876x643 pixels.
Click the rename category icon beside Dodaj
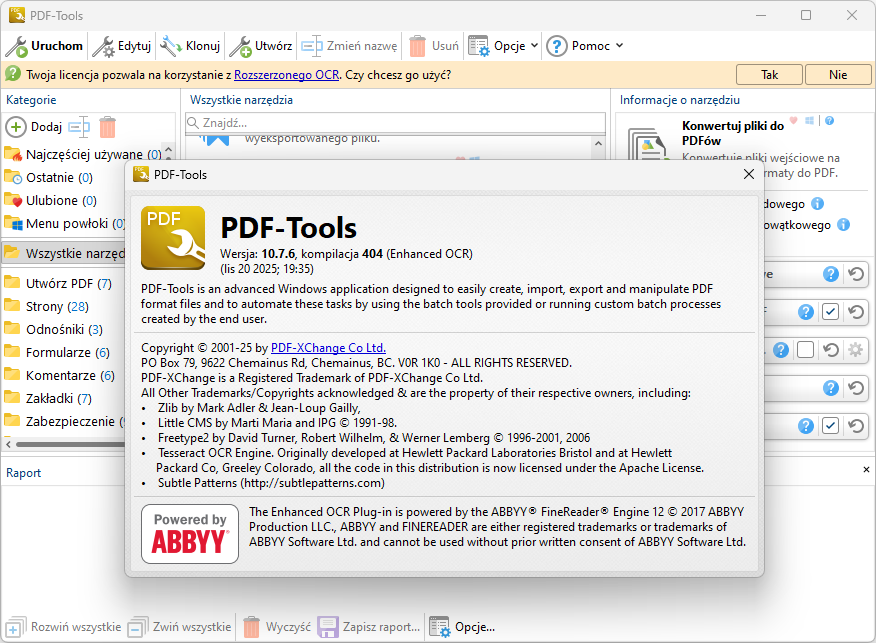point(79,127)
